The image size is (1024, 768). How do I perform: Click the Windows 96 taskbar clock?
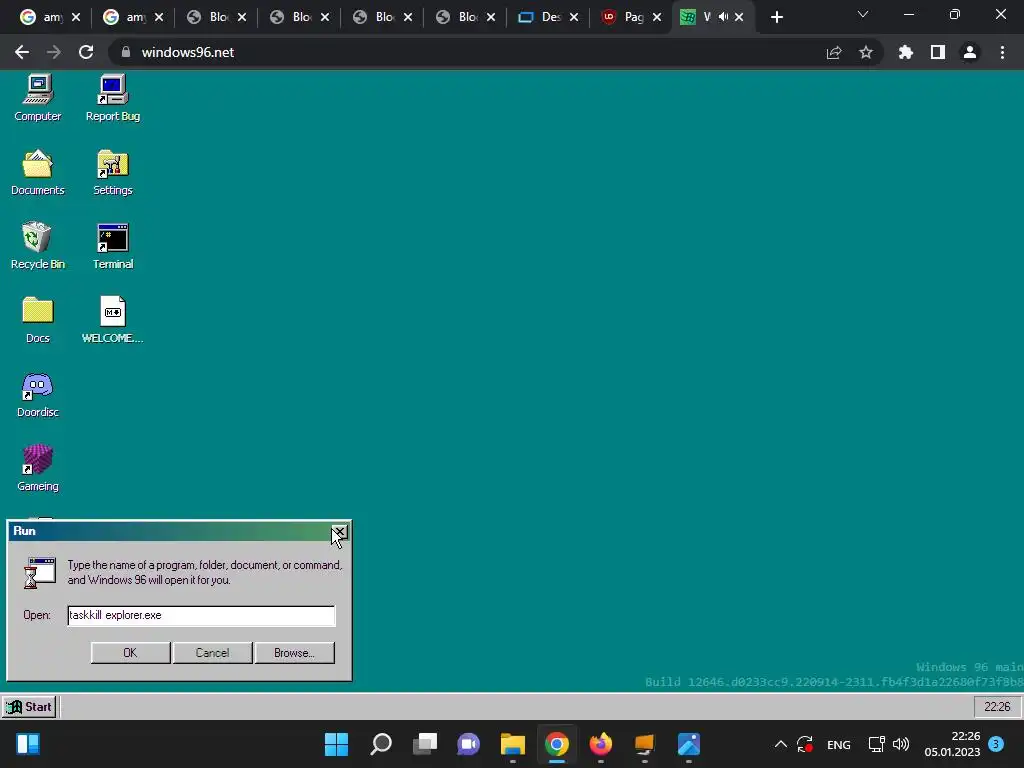point(997,707)
